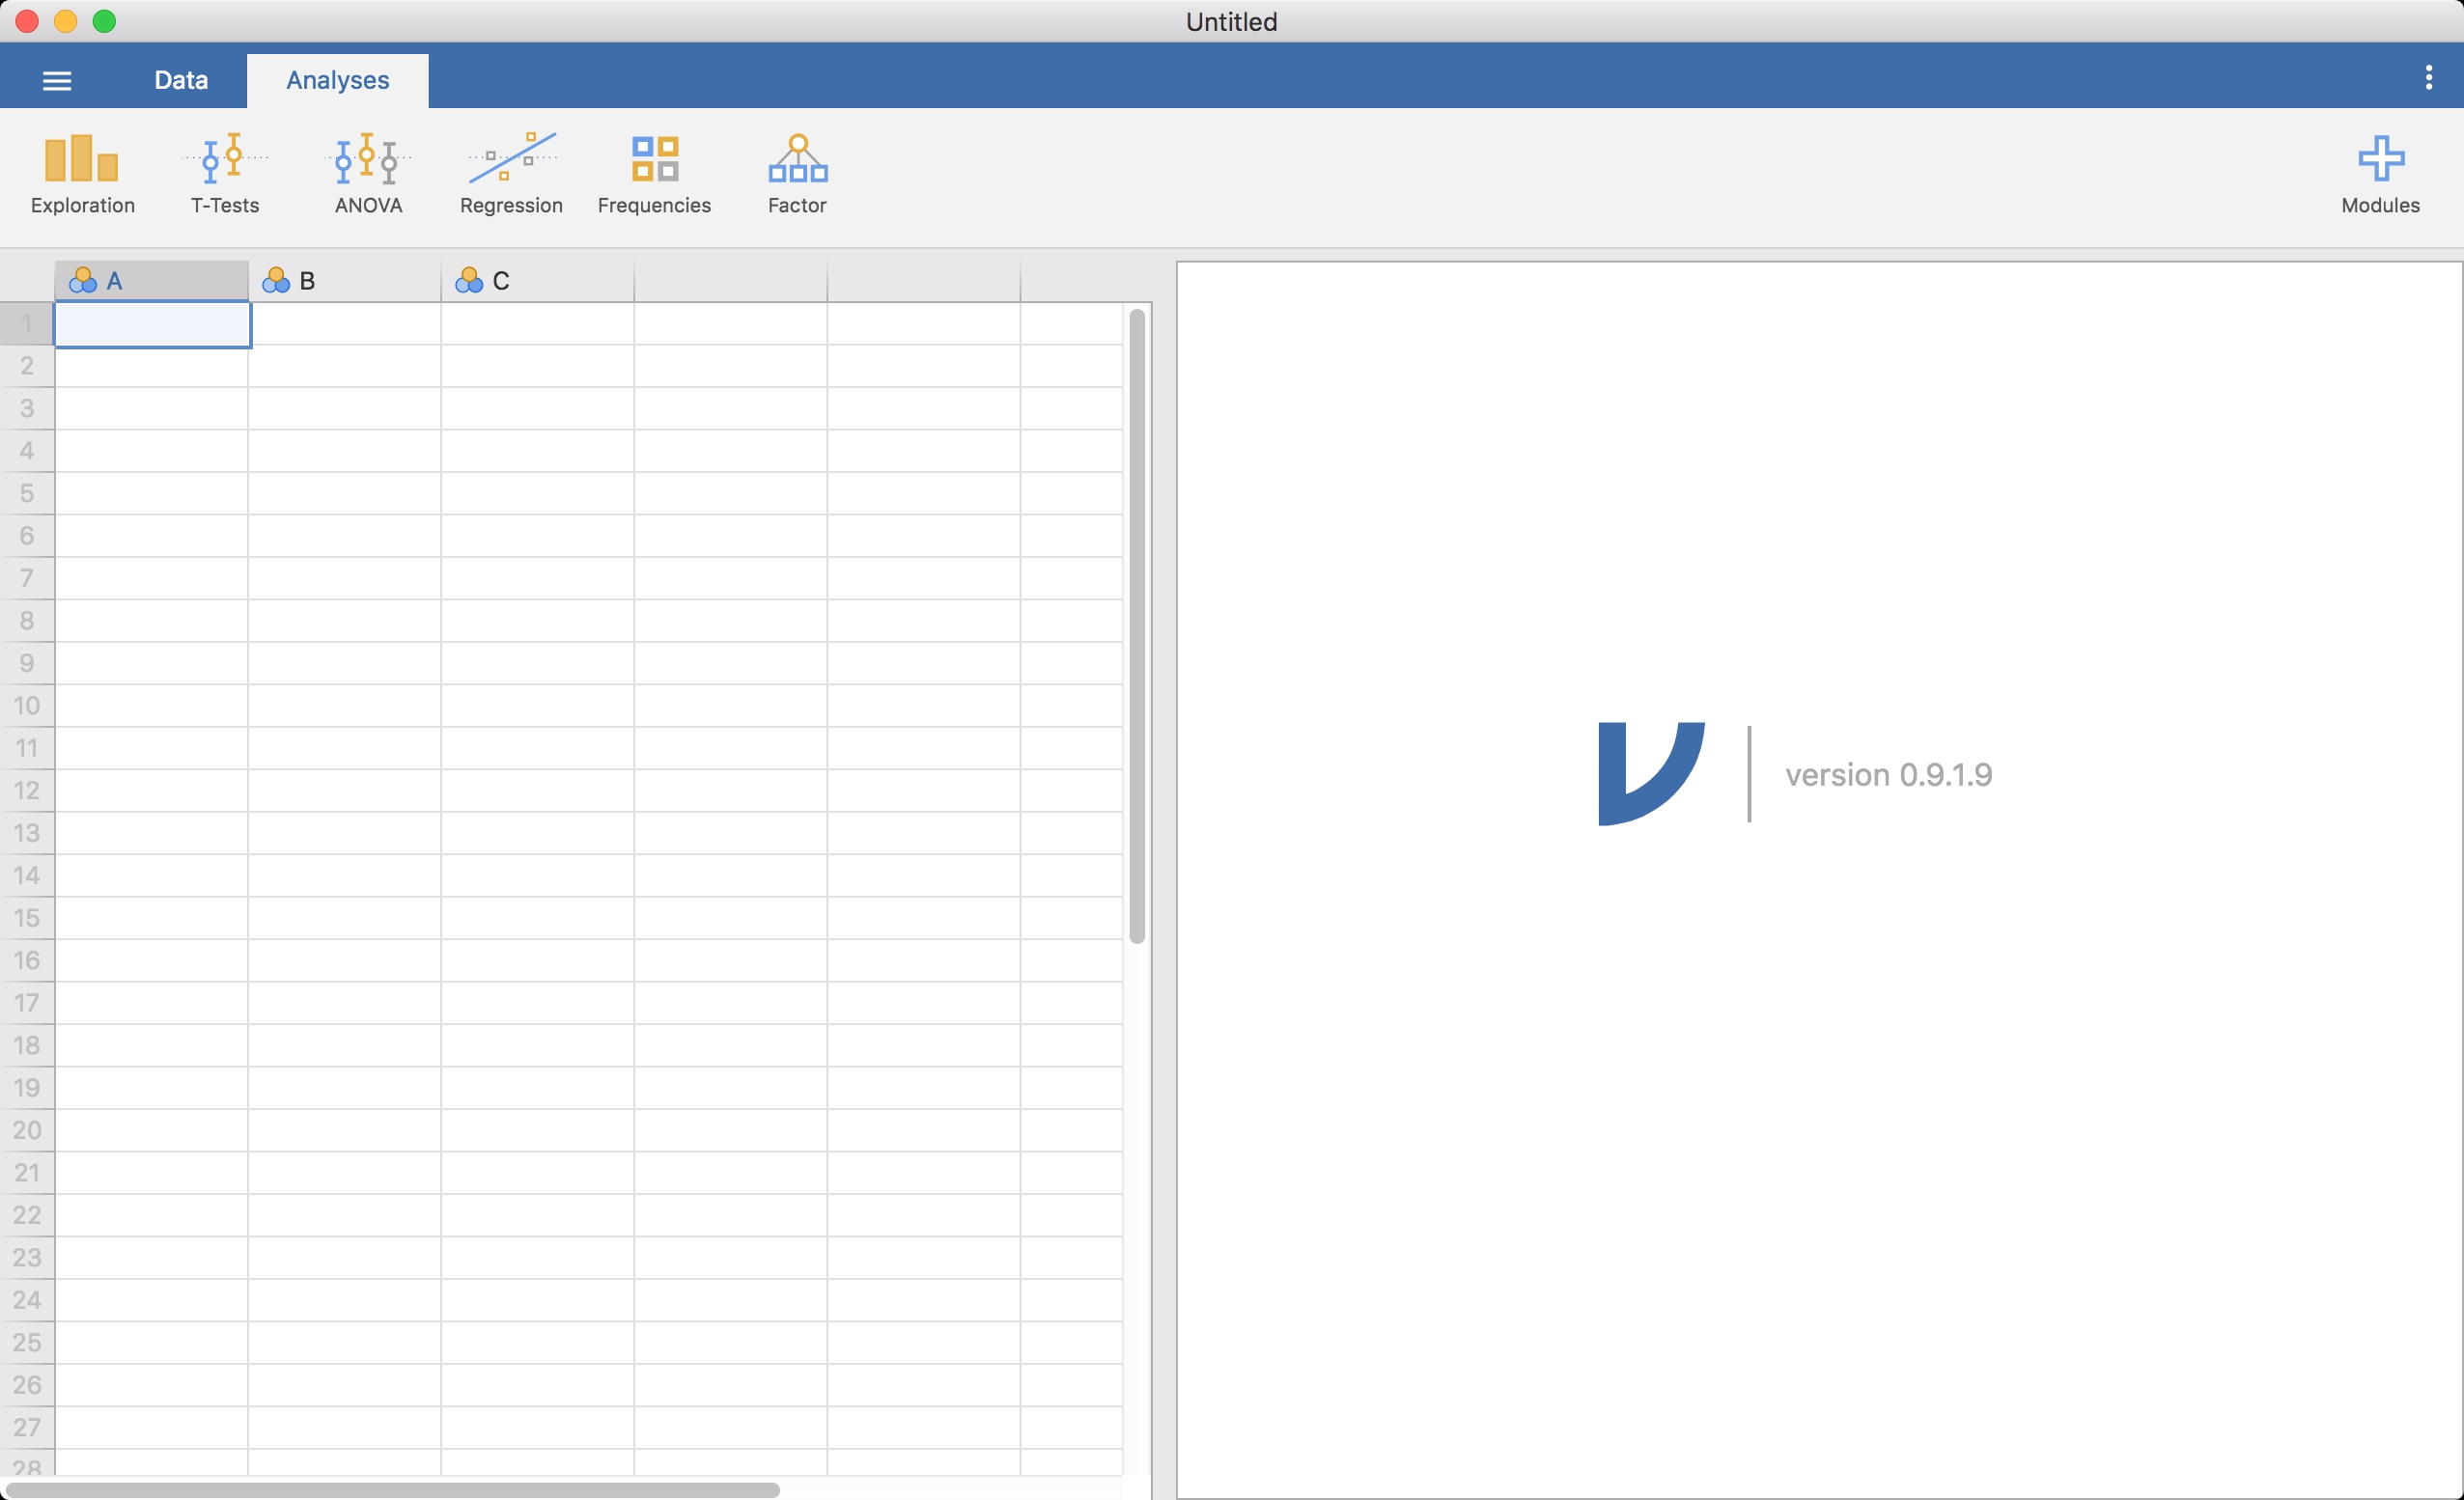Click the horizontal scrollbar of the data grid

(393, 1490)
